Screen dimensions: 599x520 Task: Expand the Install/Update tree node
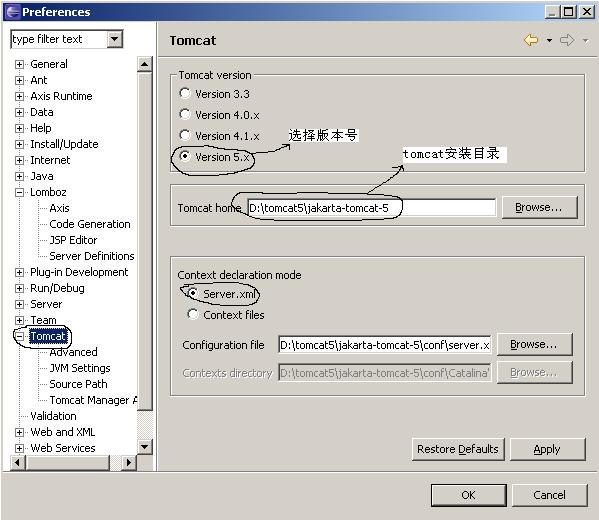(x=19, y=144)
